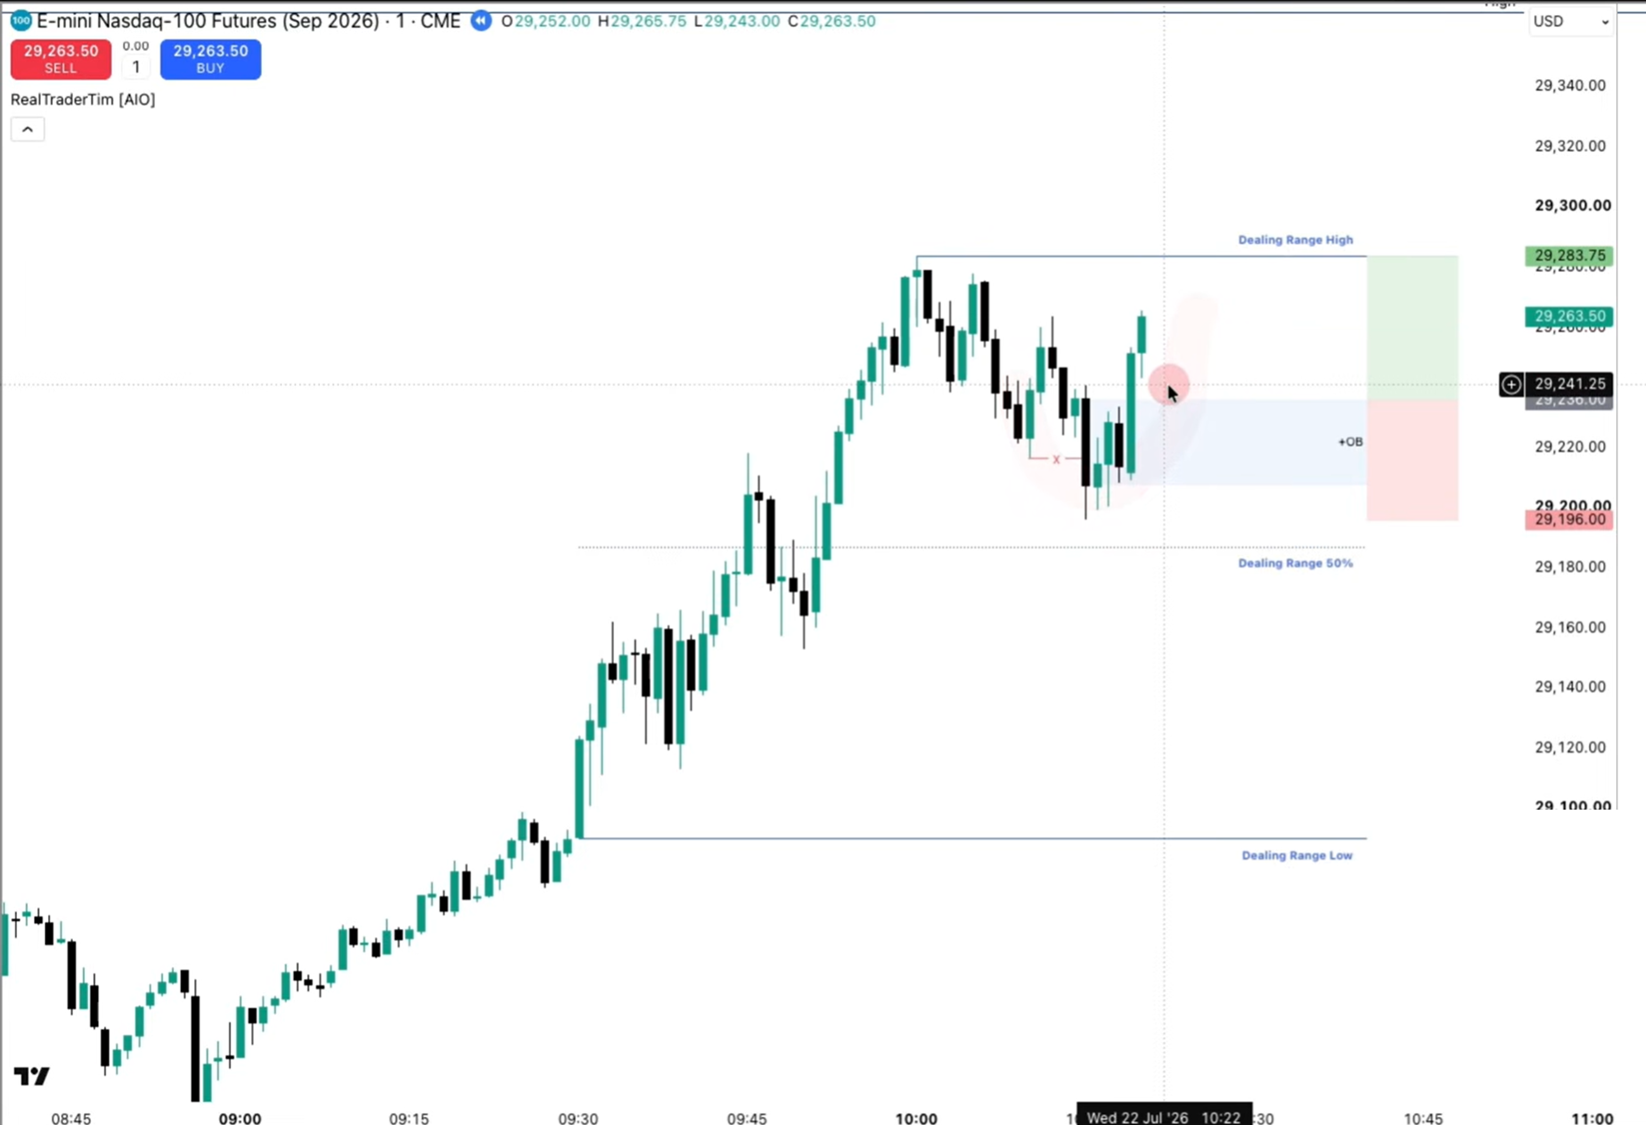Collapse the indicator legend with the chevron

pyautogui.click(x=27, y=129)
